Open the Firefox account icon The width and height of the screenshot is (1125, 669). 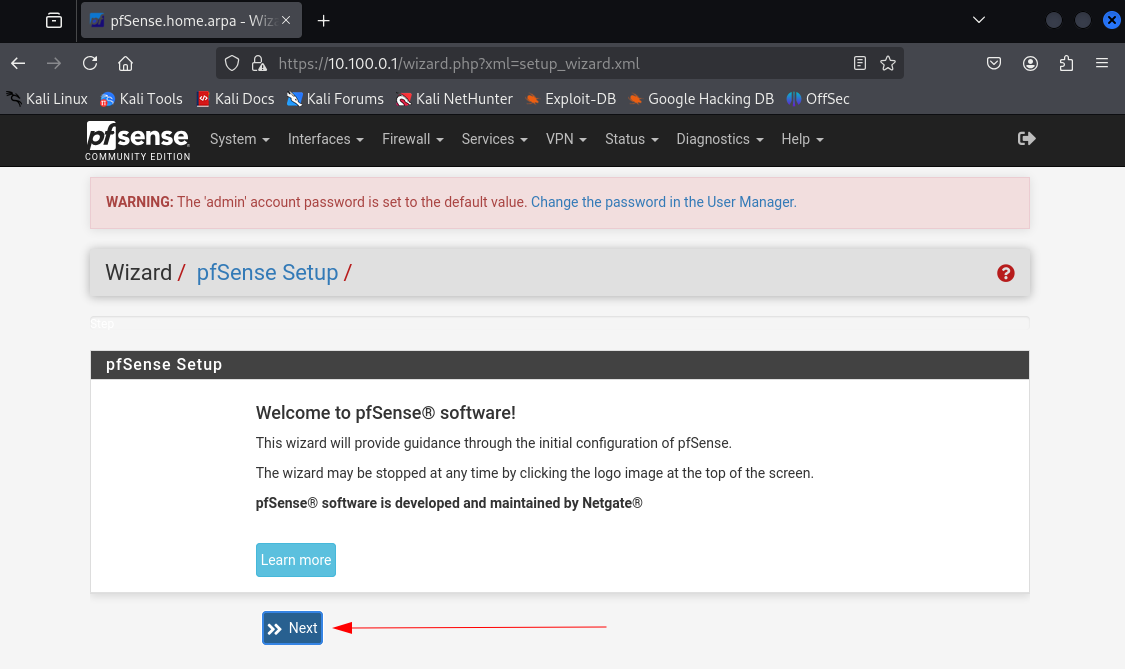tap(1030, 63)
